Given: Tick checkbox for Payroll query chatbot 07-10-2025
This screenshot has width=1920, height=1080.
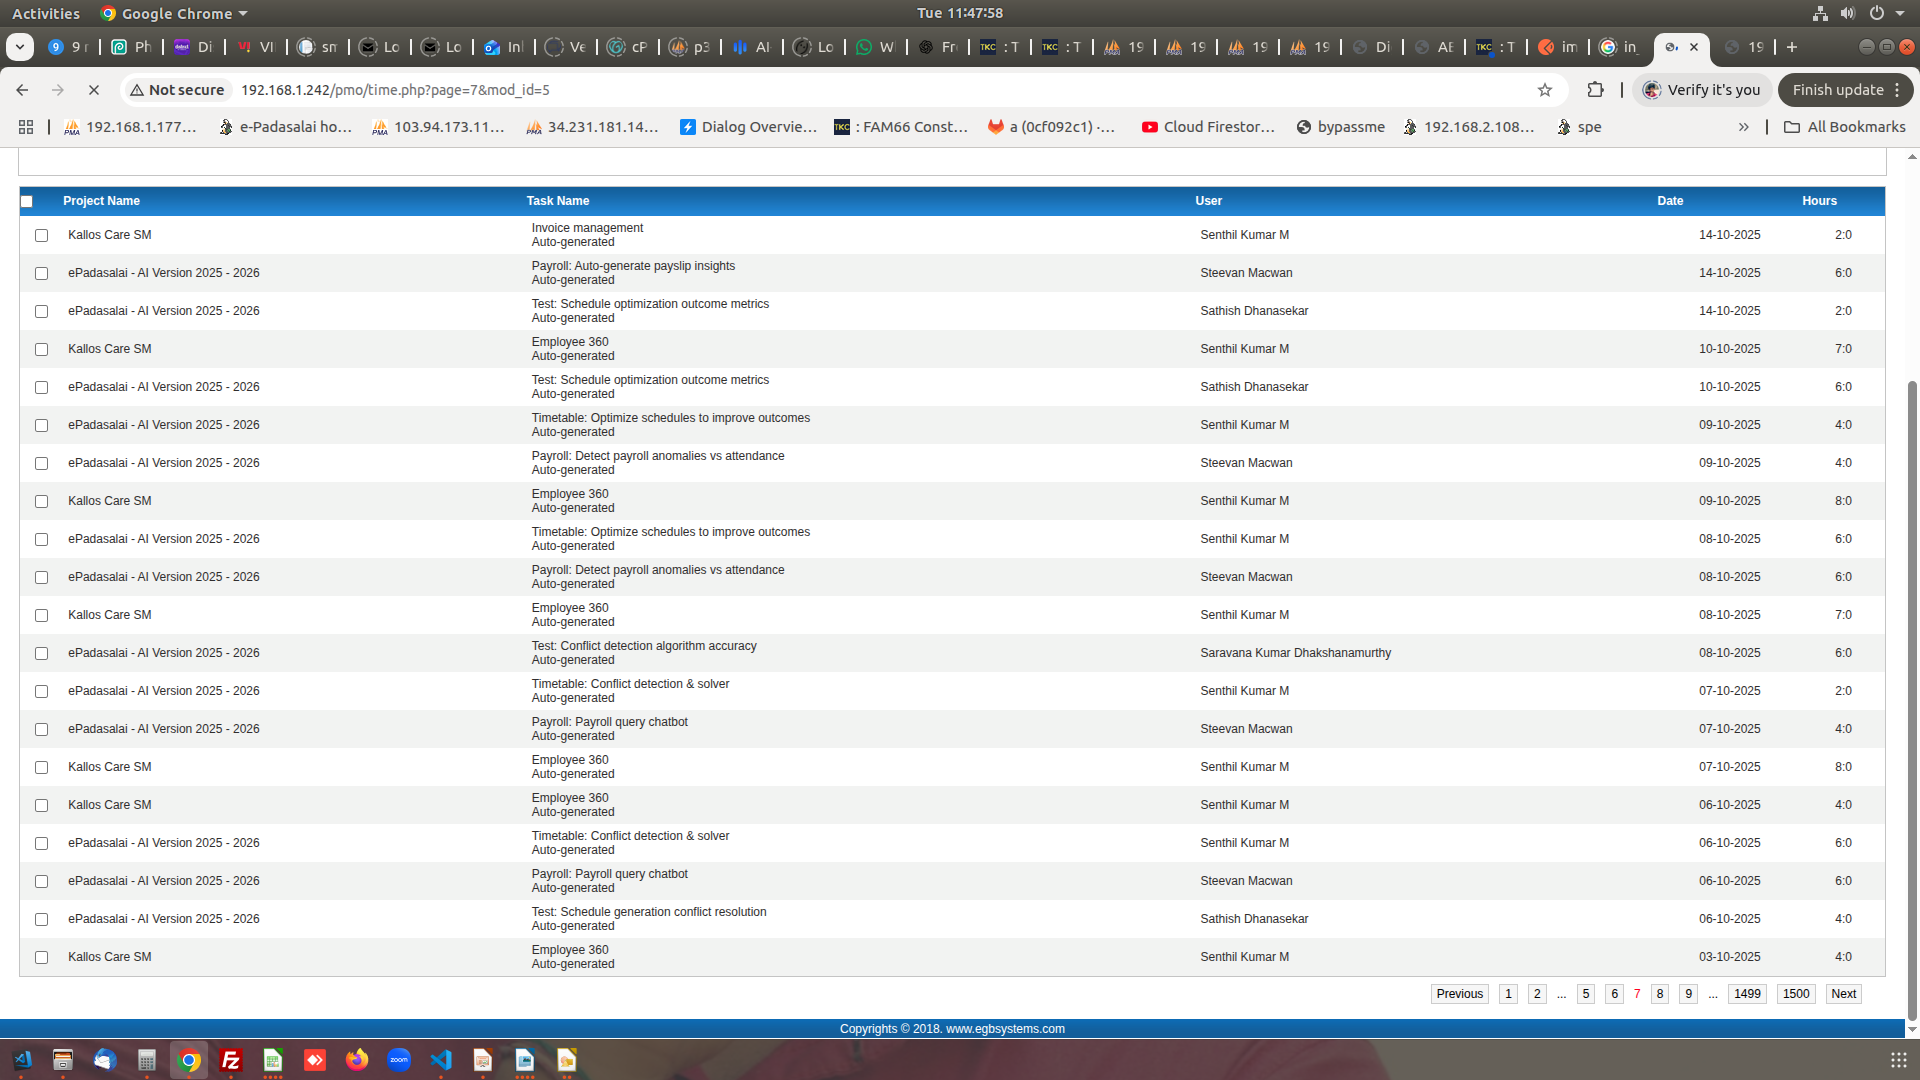Looking at the screenshot, I should [41, 729].
